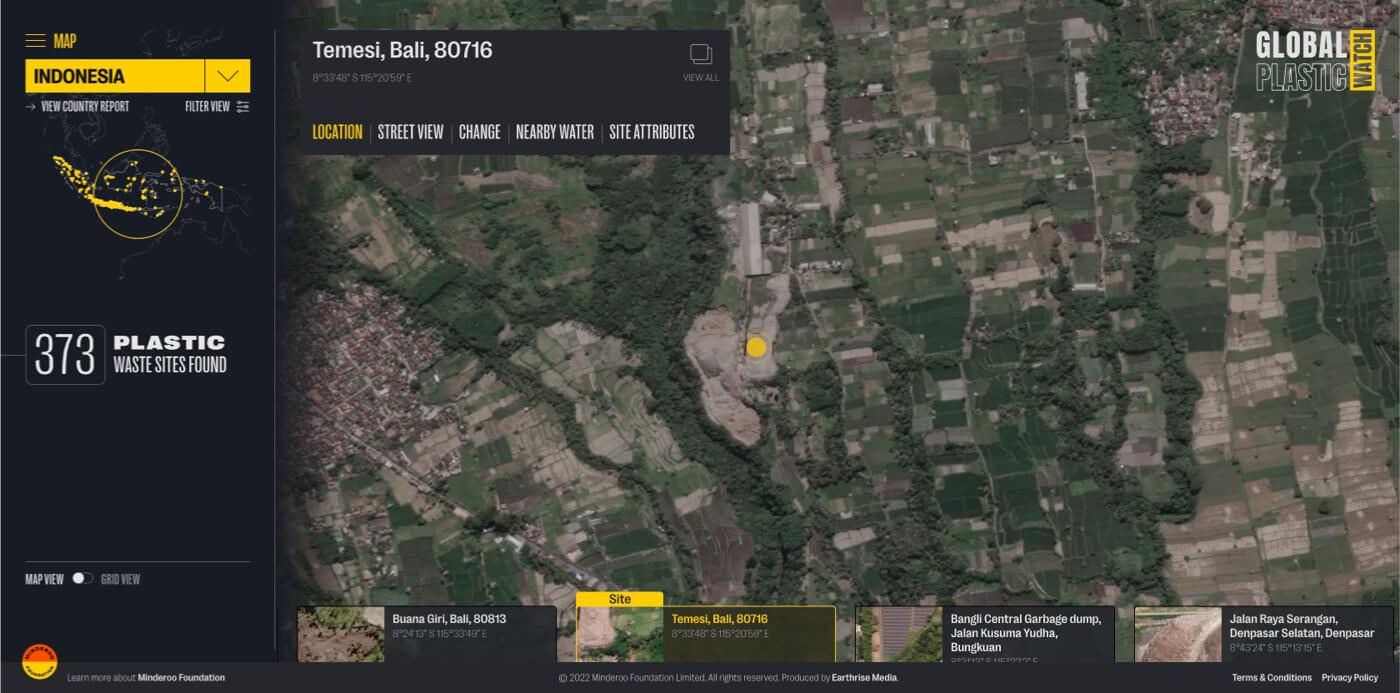The height and width of the screenshot is (693, 1400).
Task: Select the Grid View label
Action: pyautogui.click(x=121, y=579)
